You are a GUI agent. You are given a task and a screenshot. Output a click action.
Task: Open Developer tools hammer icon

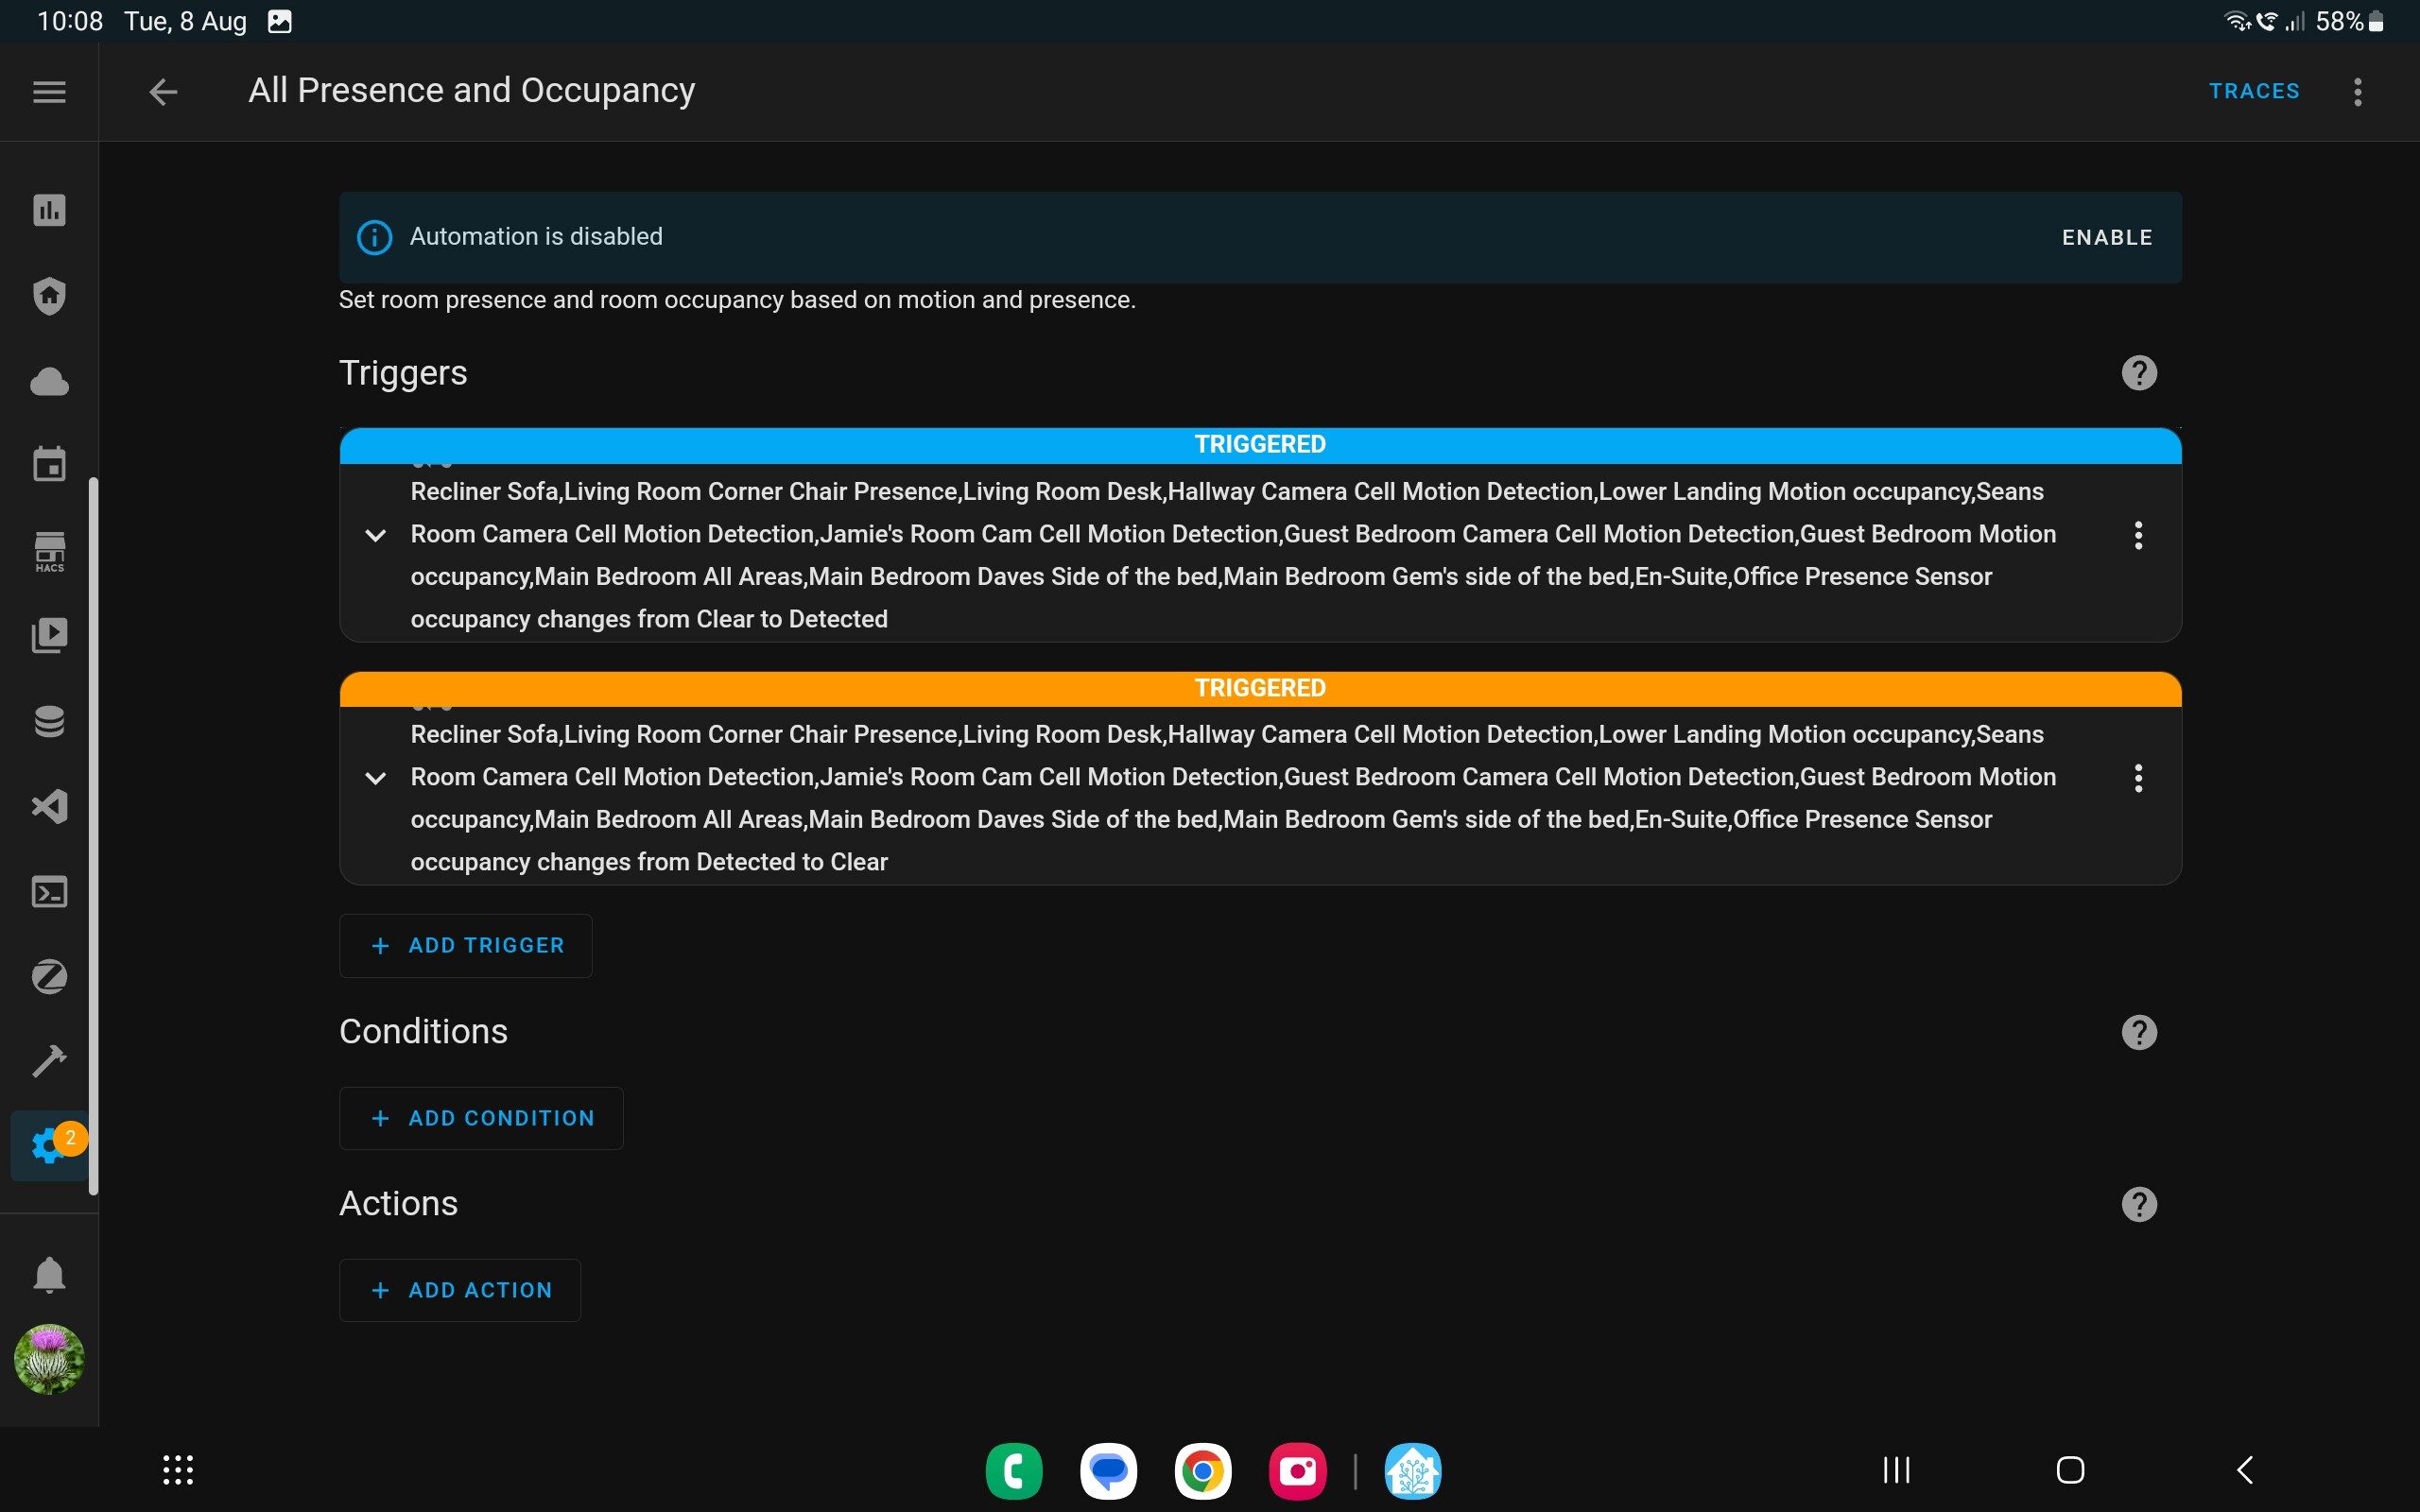(49, 1061)
